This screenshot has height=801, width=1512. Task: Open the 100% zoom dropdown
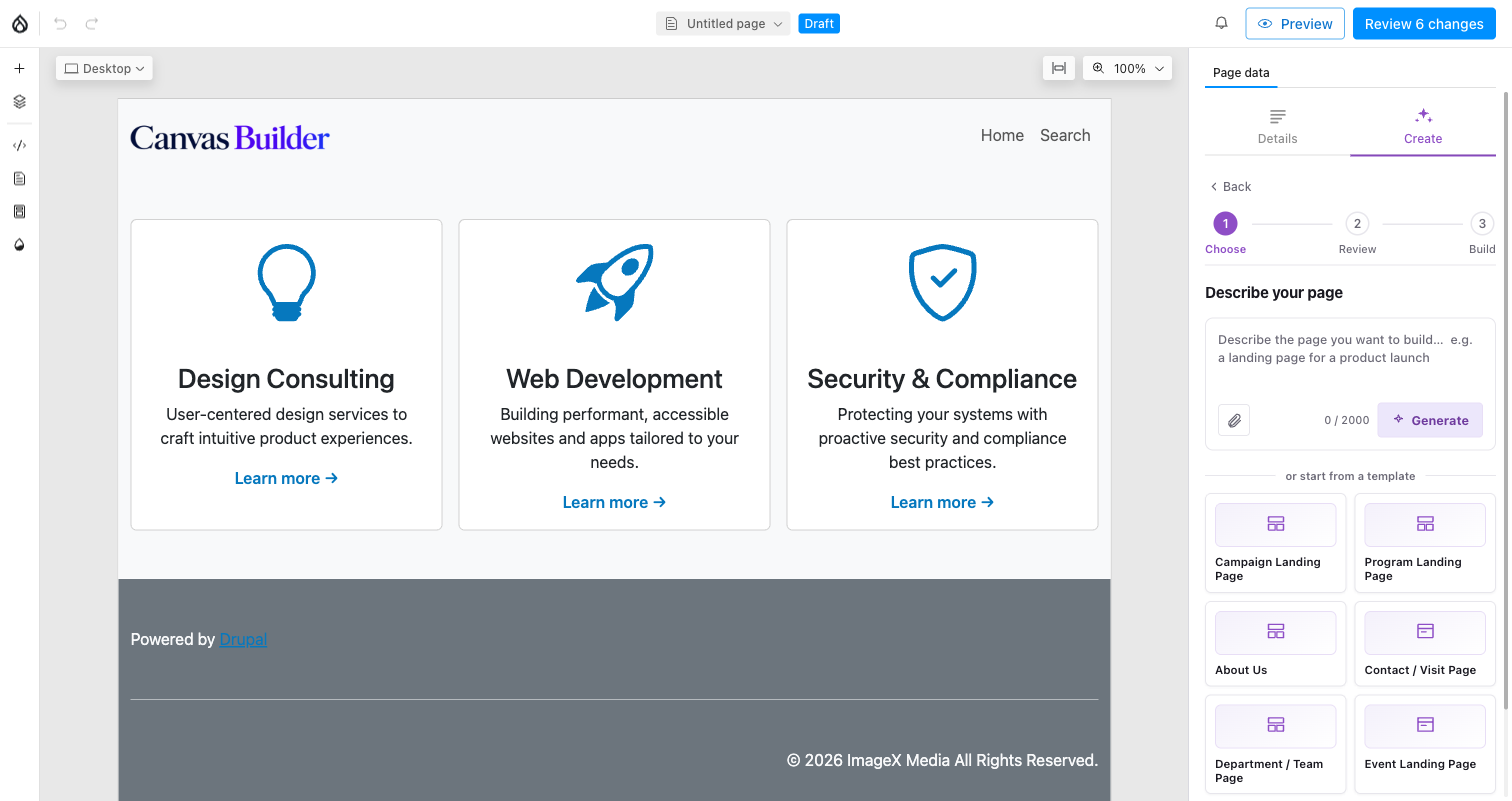click(x=1127, y=68)
